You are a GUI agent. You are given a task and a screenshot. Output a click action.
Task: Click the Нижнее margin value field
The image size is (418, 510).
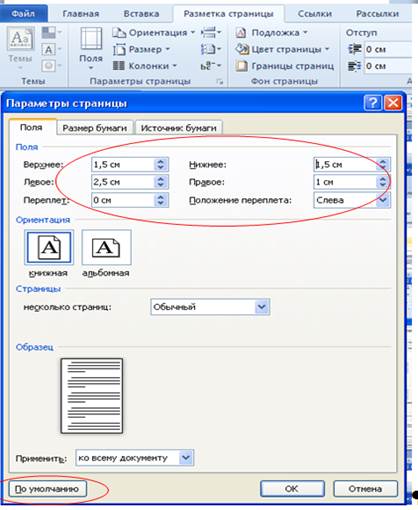pos(345,164)
